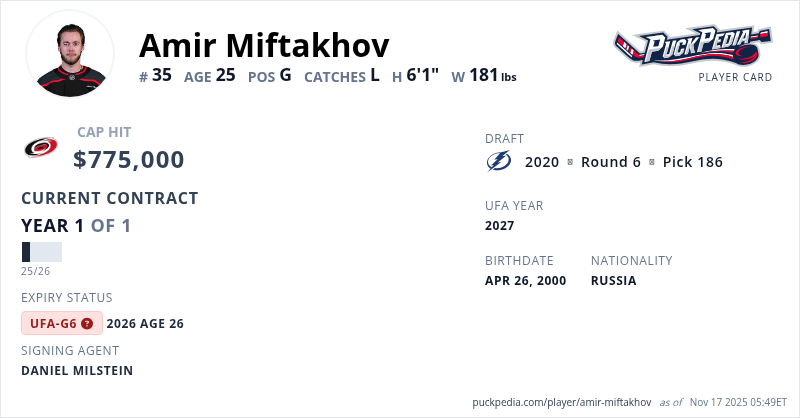Open the puckpedia.com/player/amir-miftakhov link
Screen dimensions: 800x418
(561, 402)
